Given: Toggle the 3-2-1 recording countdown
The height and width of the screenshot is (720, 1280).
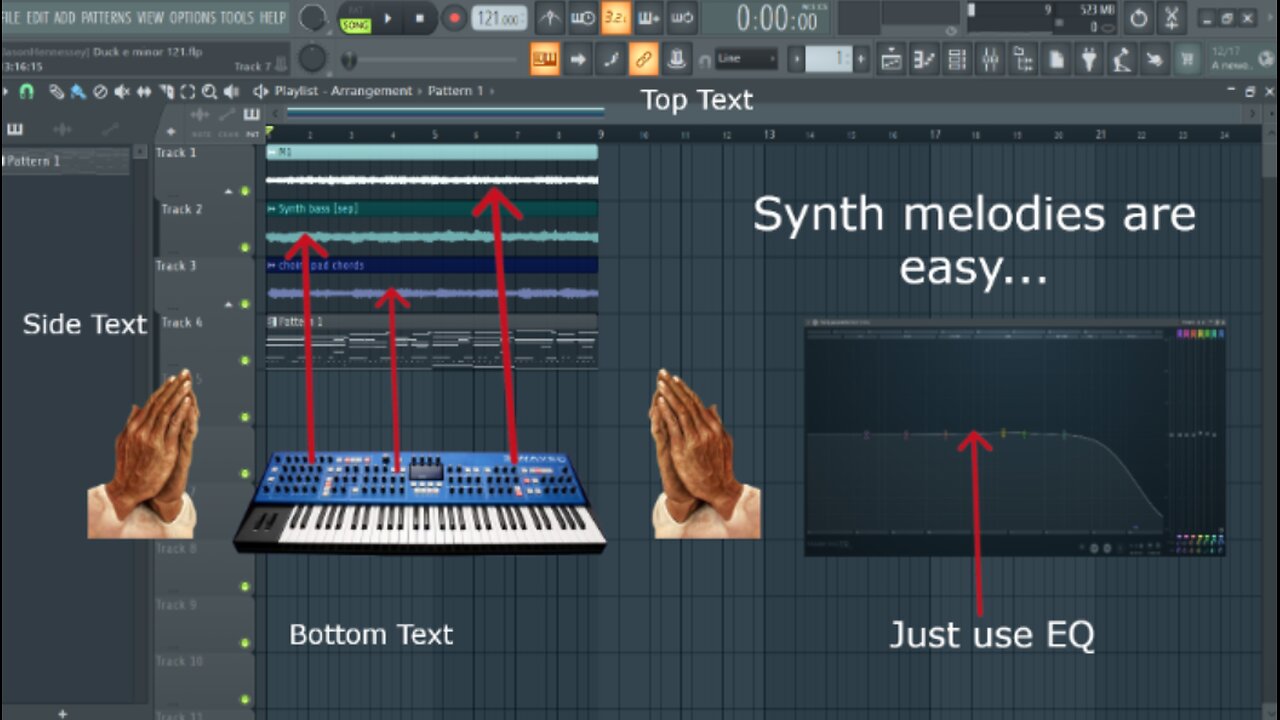Looking at the screenshot, I should click(616, 18).
